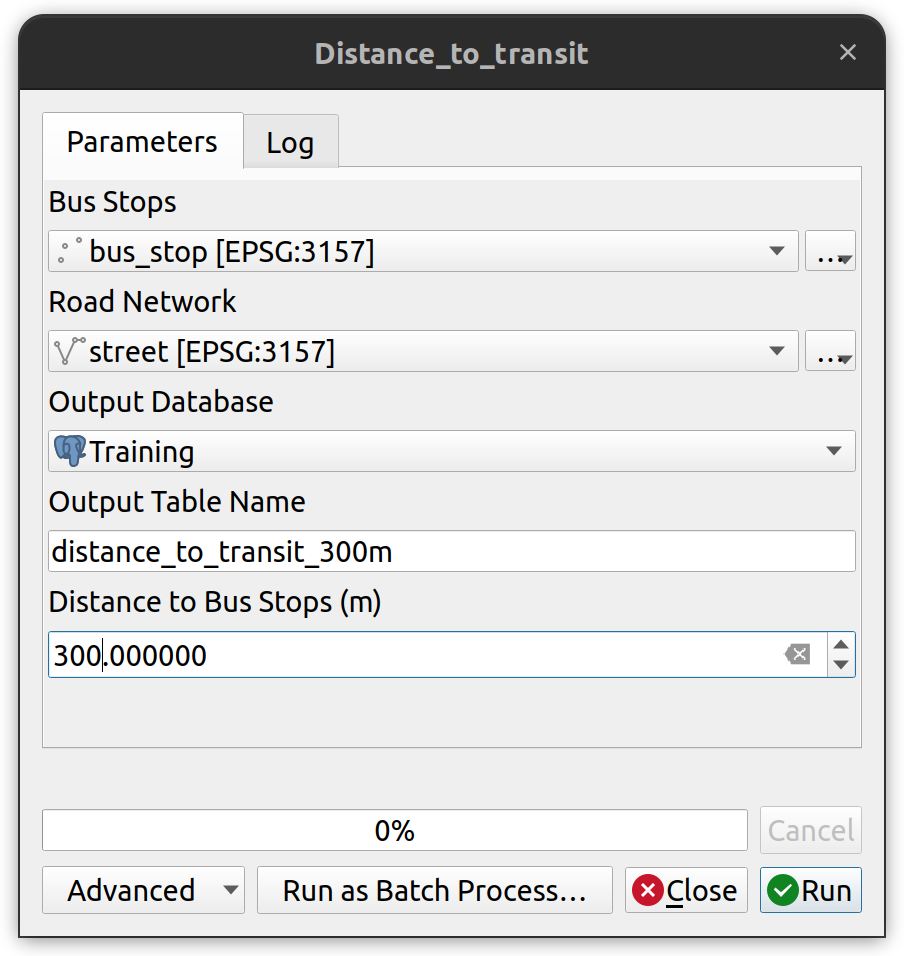The image size is (904, 956).
Task: Expand the Bus Stops layer dropdown
Action: coord(777,251)
